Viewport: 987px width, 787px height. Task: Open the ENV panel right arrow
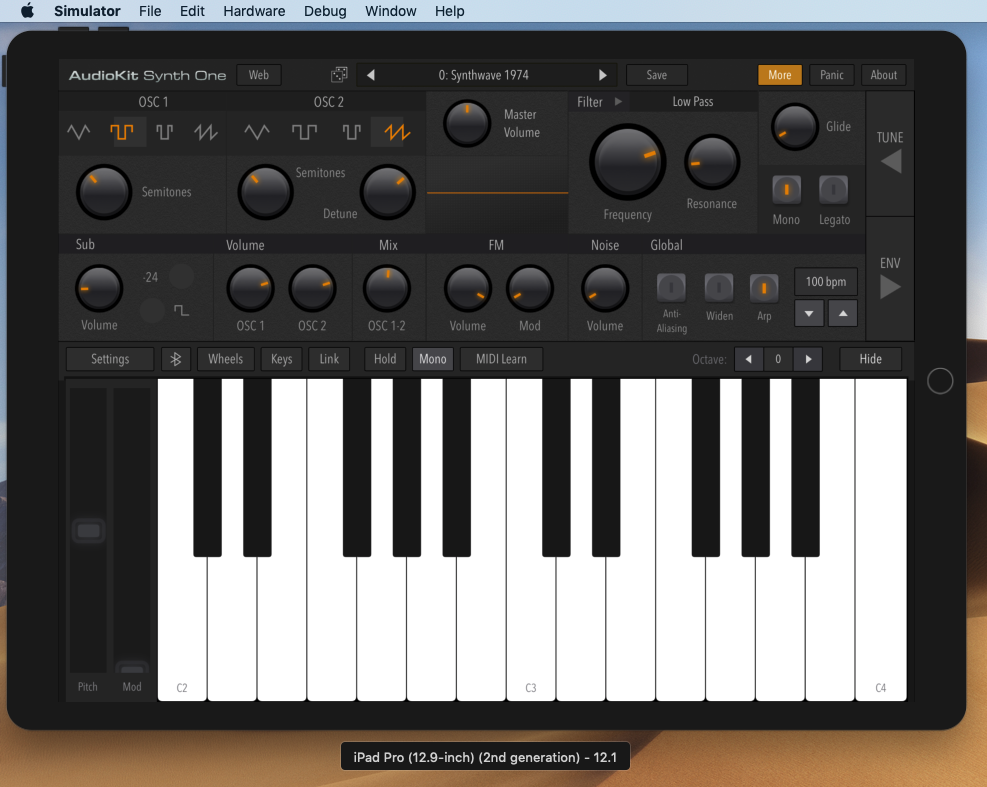(890, 288)
